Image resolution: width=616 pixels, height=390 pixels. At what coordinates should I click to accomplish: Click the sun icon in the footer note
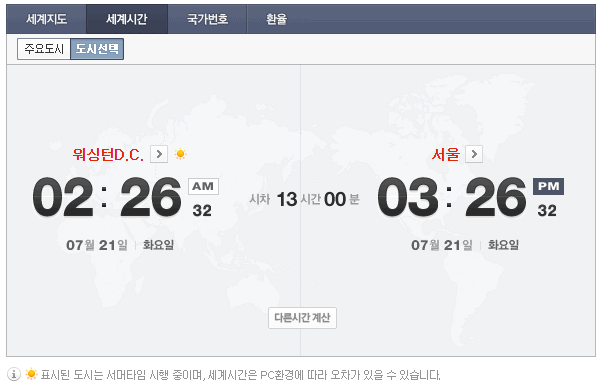pyautogui.click(x=31, y=374)
